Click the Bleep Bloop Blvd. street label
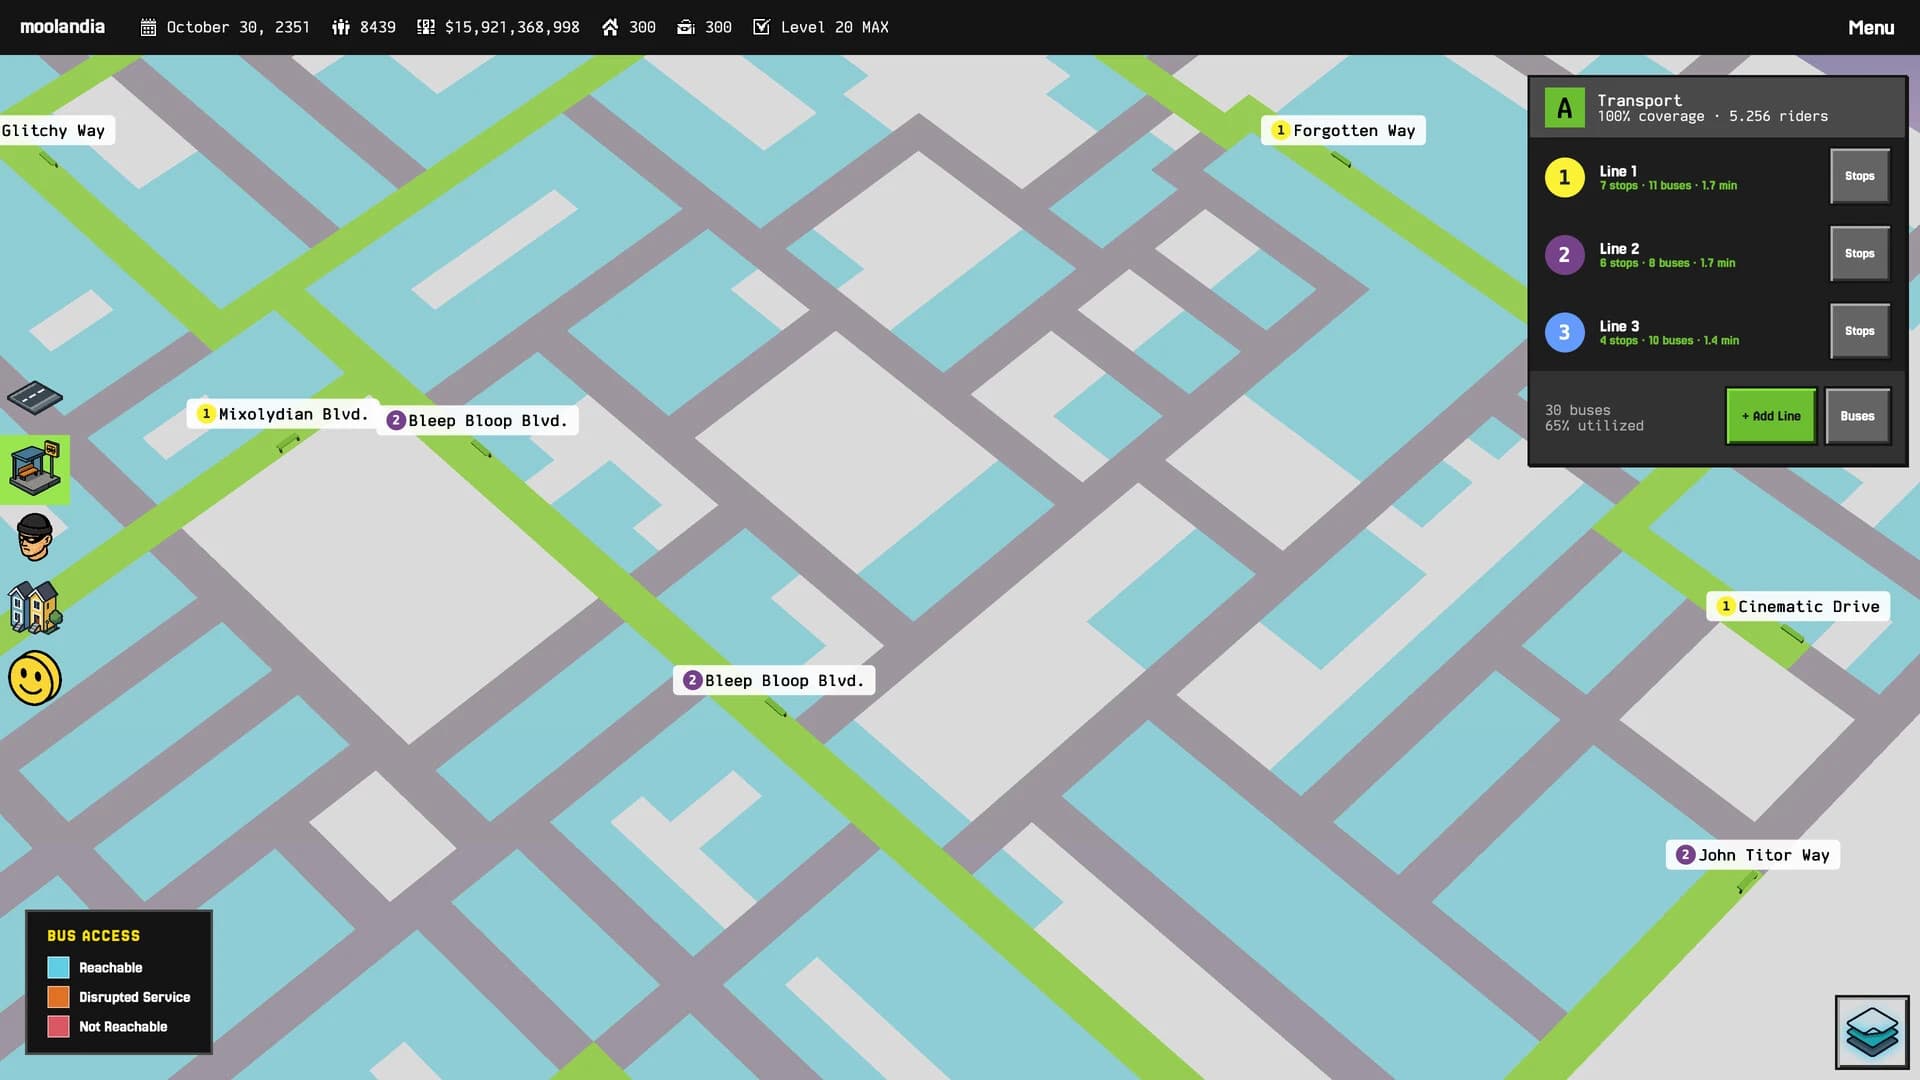1920x1080 pixels. pos(488,420)
